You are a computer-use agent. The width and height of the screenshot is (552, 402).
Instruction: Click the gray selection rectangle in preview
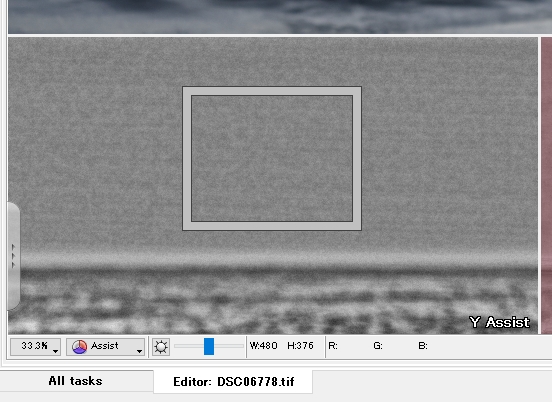[272, 158]
